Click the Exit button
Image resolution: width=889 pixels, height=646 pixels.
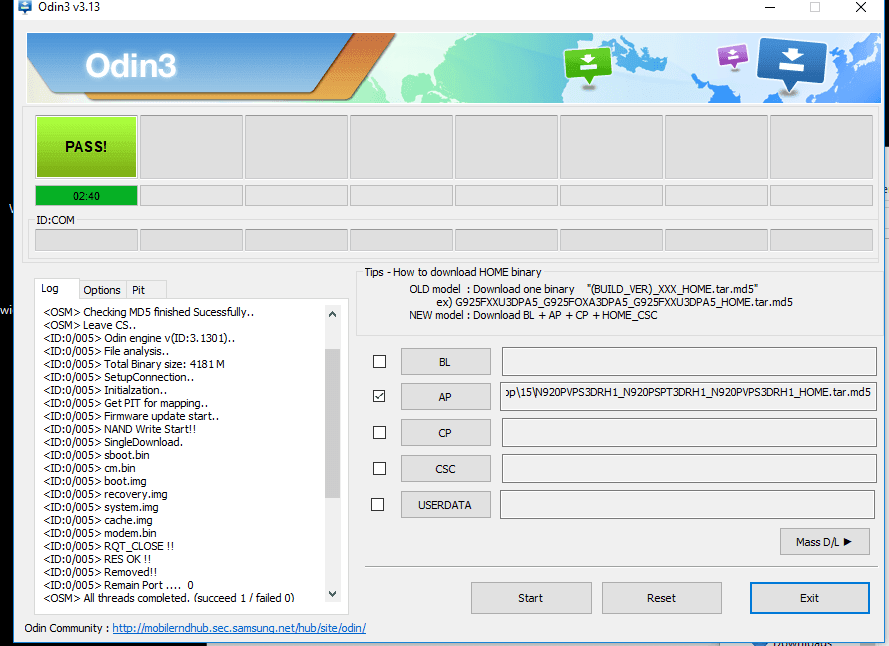[x=810, y=598]
